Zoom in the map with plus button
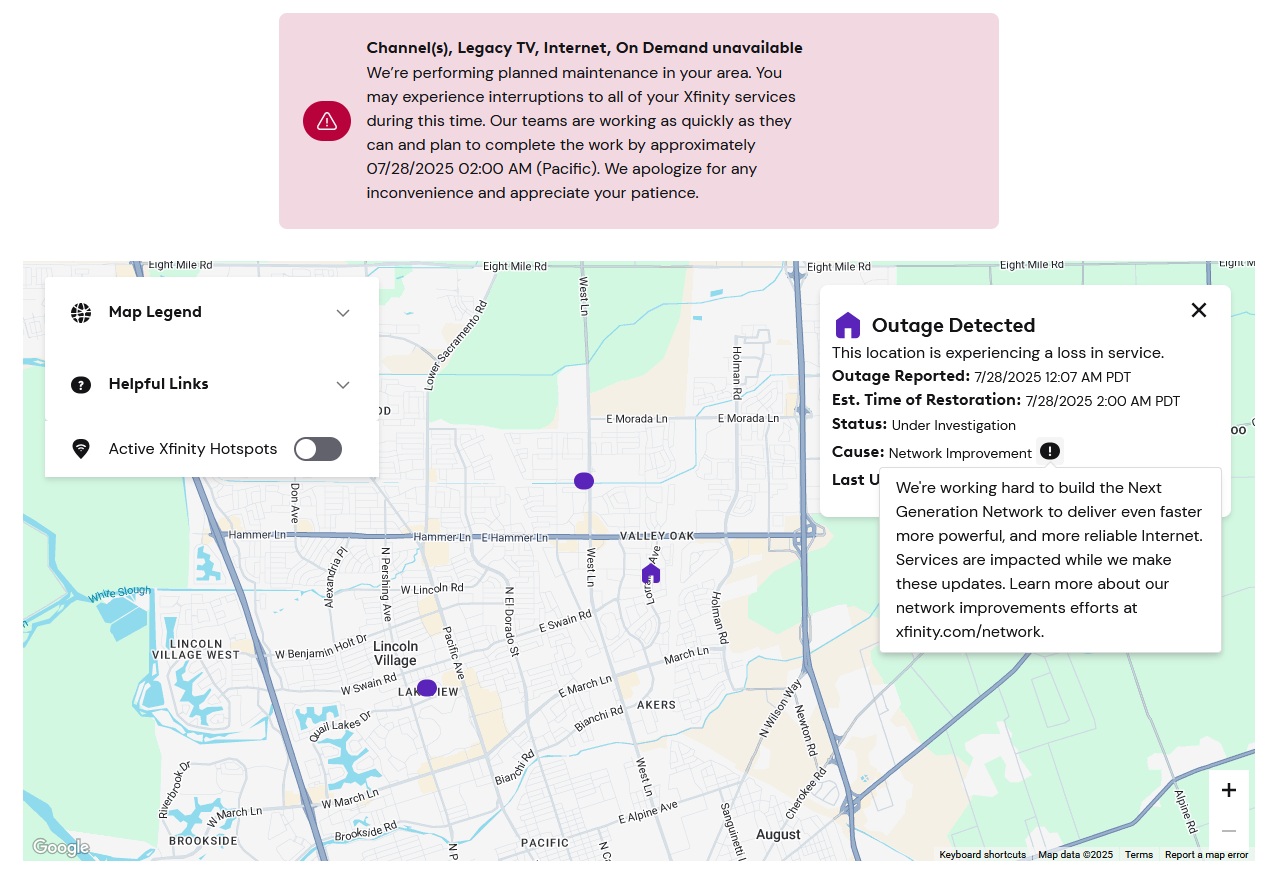This screenshot has height=881, width=1277. (1229, 790)
